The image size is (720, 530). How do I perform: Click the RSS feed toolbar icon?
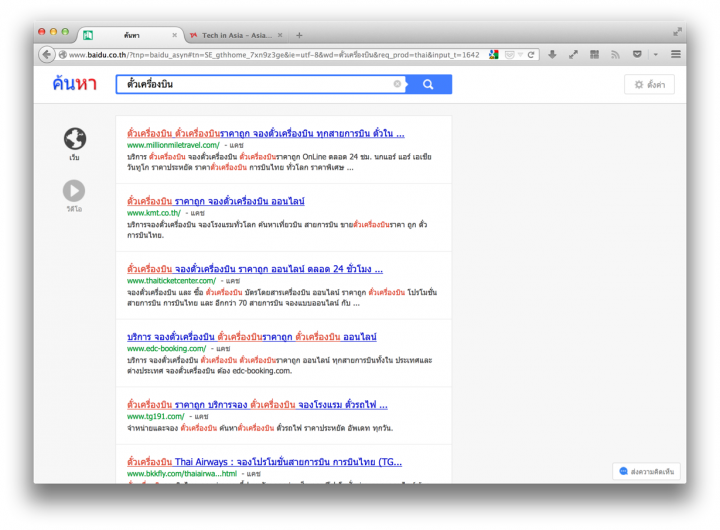615,55
